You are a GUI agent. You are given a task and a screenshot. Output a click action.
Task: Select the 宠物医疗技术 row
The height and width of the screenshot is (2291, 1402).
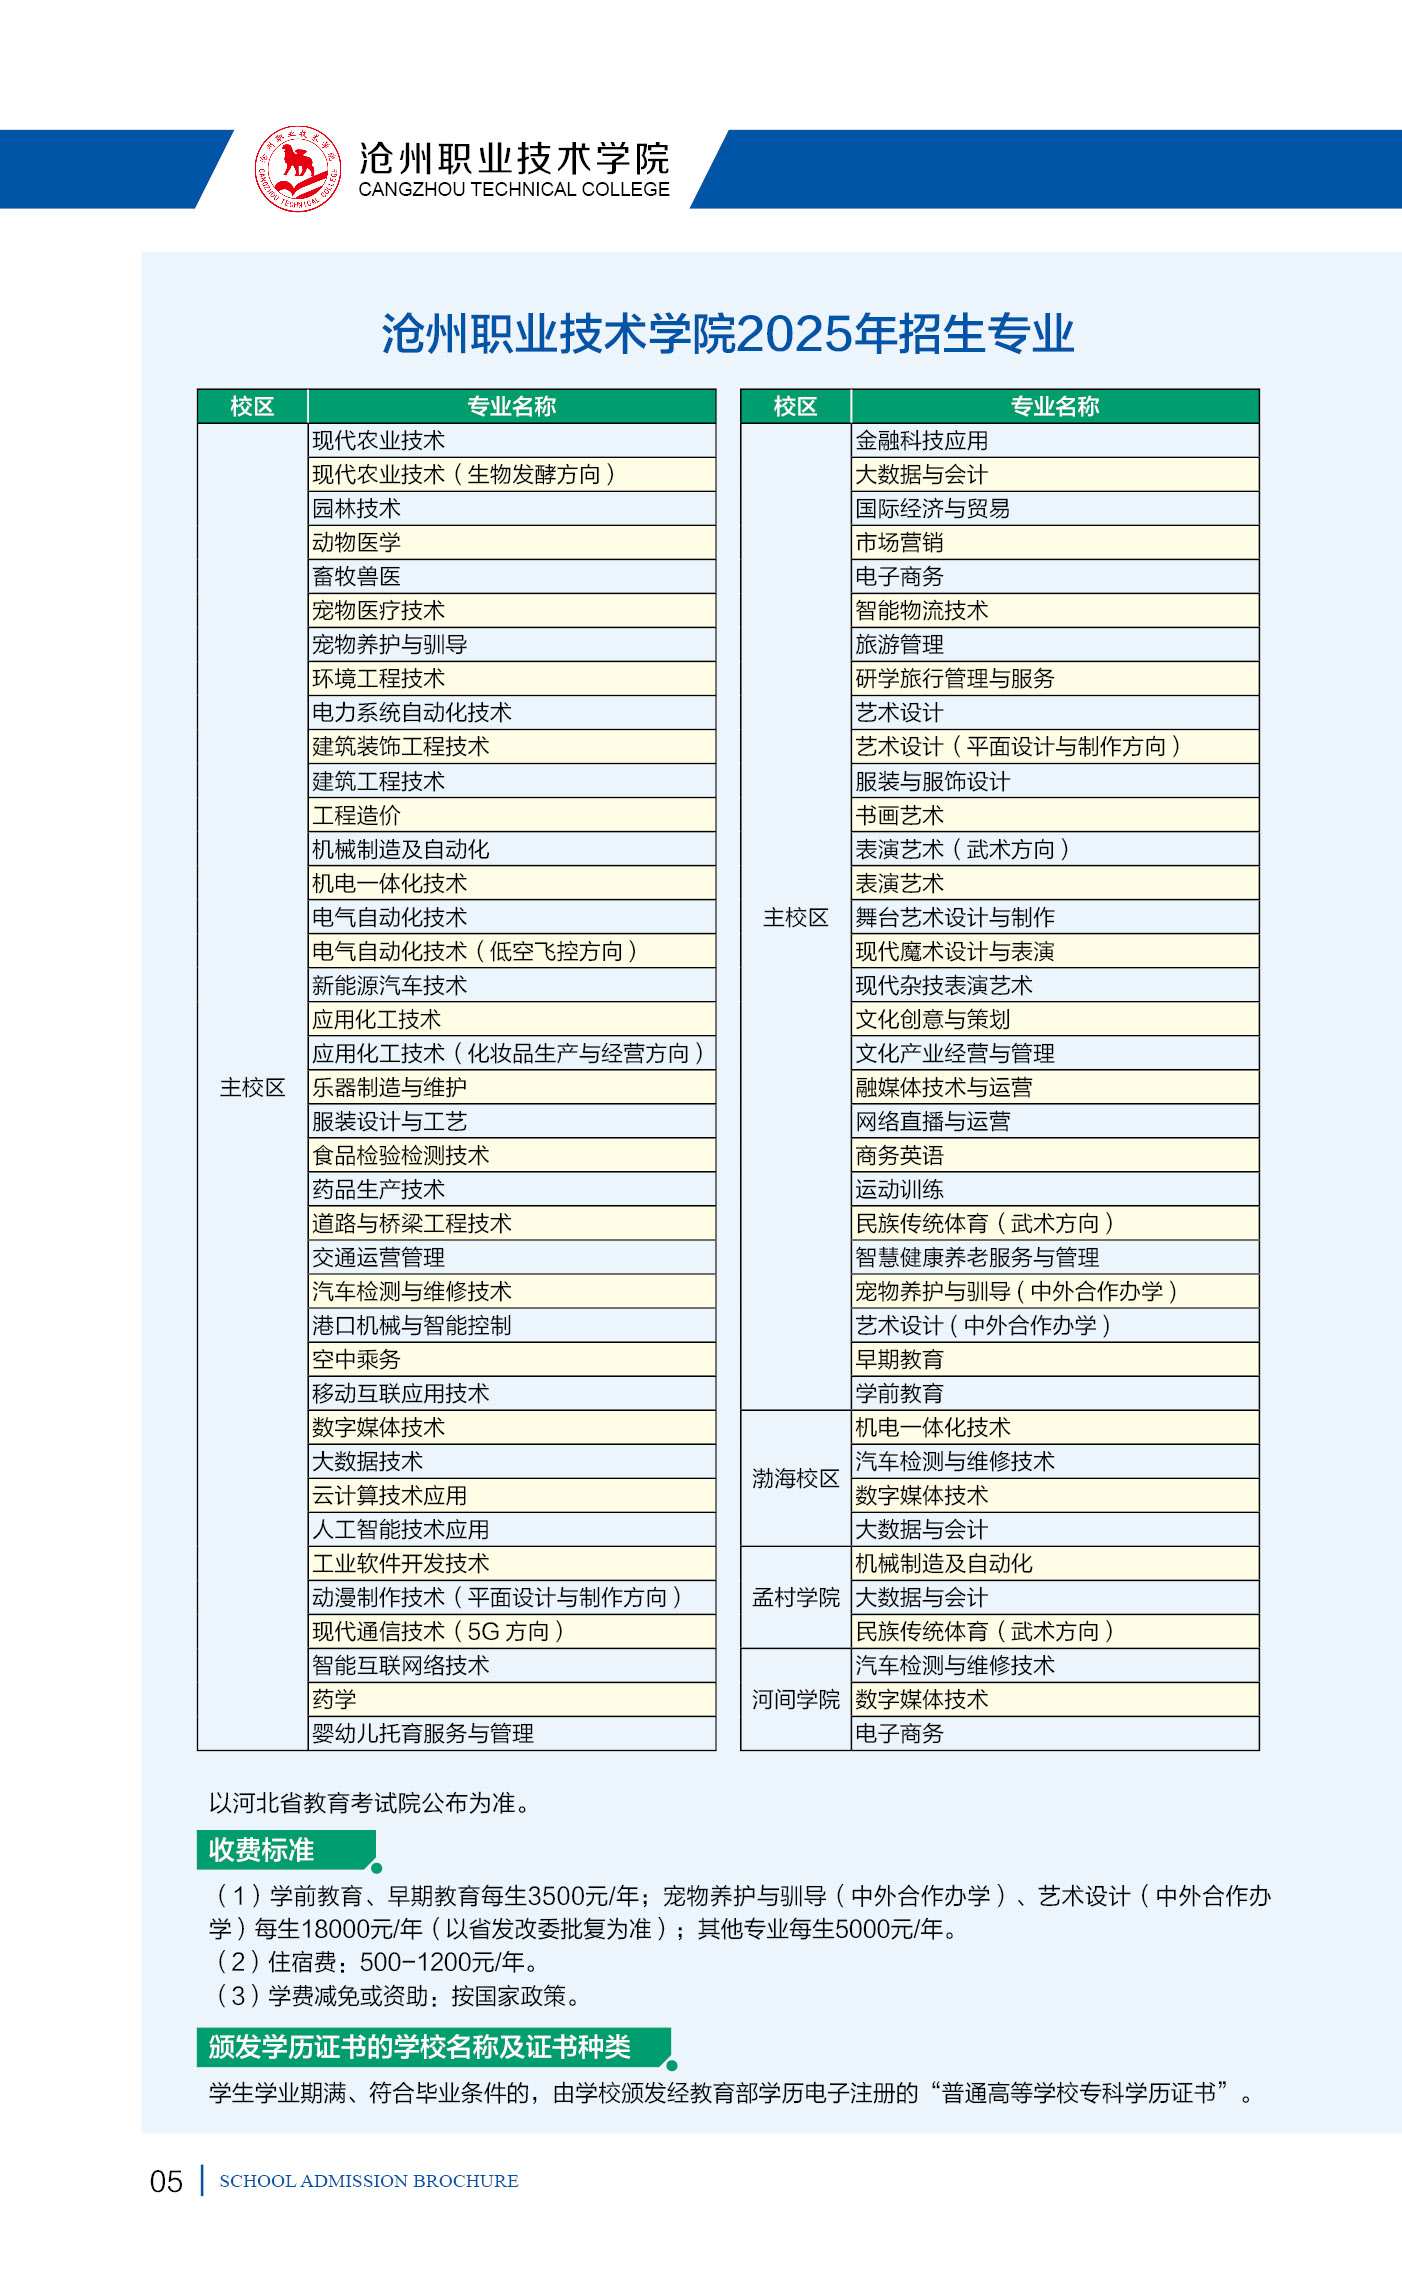pos(512,610)
